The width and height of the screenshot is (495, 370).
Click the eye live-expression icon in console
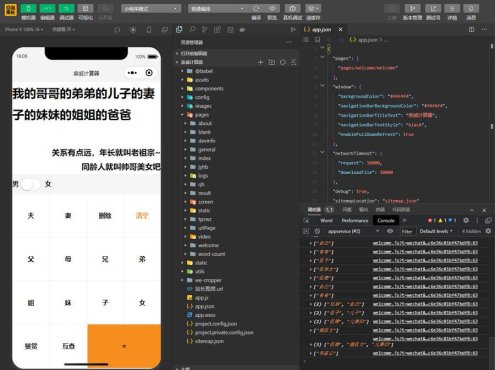point(390,231)
